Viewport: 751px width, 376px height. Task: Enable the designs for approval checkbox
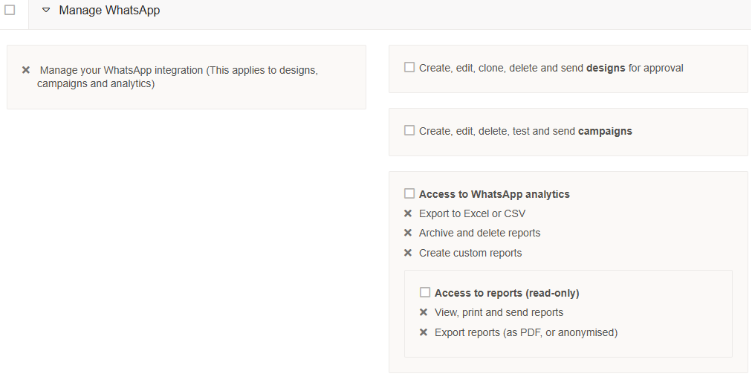click(409, 67)
